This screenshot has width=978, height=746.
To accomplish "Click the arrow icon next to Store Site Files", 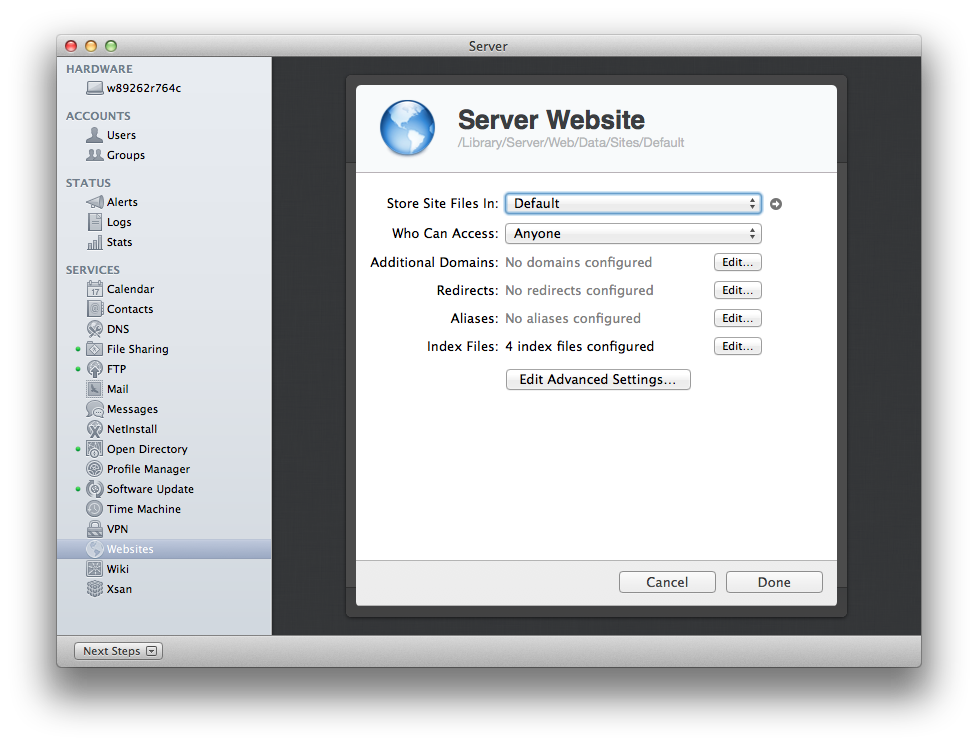I will (776, 204).
